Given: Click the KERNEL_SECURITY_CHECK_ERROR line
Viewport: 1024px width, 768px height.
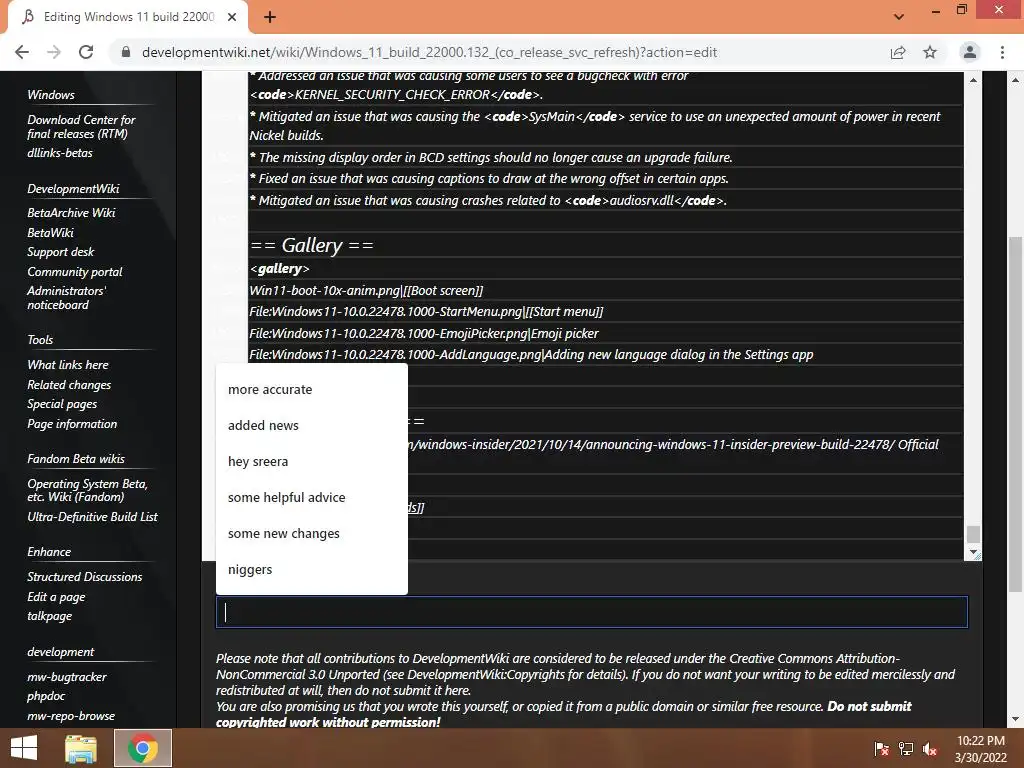Looking at the screenshot, I should coord(396,95).
